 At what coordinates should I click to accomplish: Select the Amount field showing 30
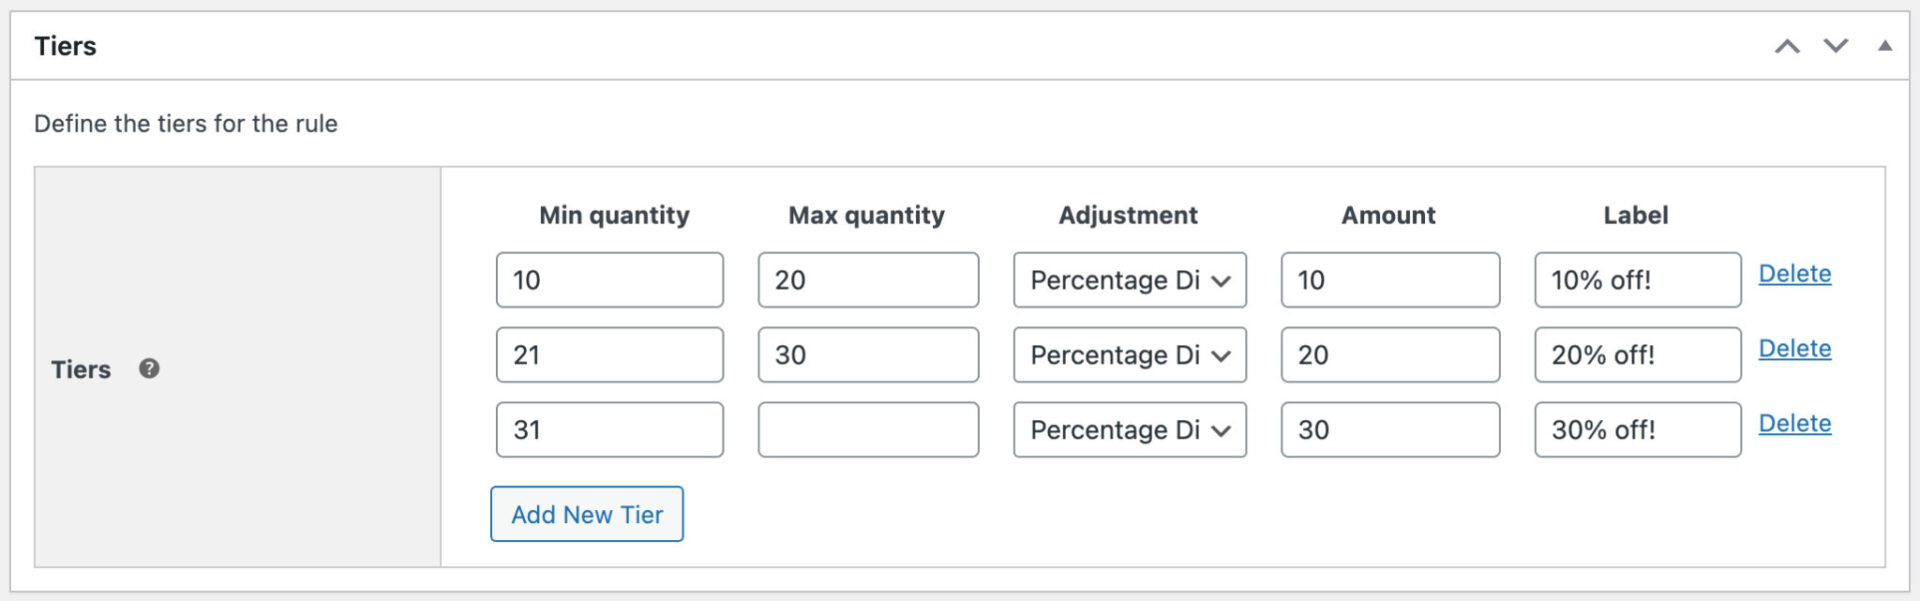tap(1389, 430)
